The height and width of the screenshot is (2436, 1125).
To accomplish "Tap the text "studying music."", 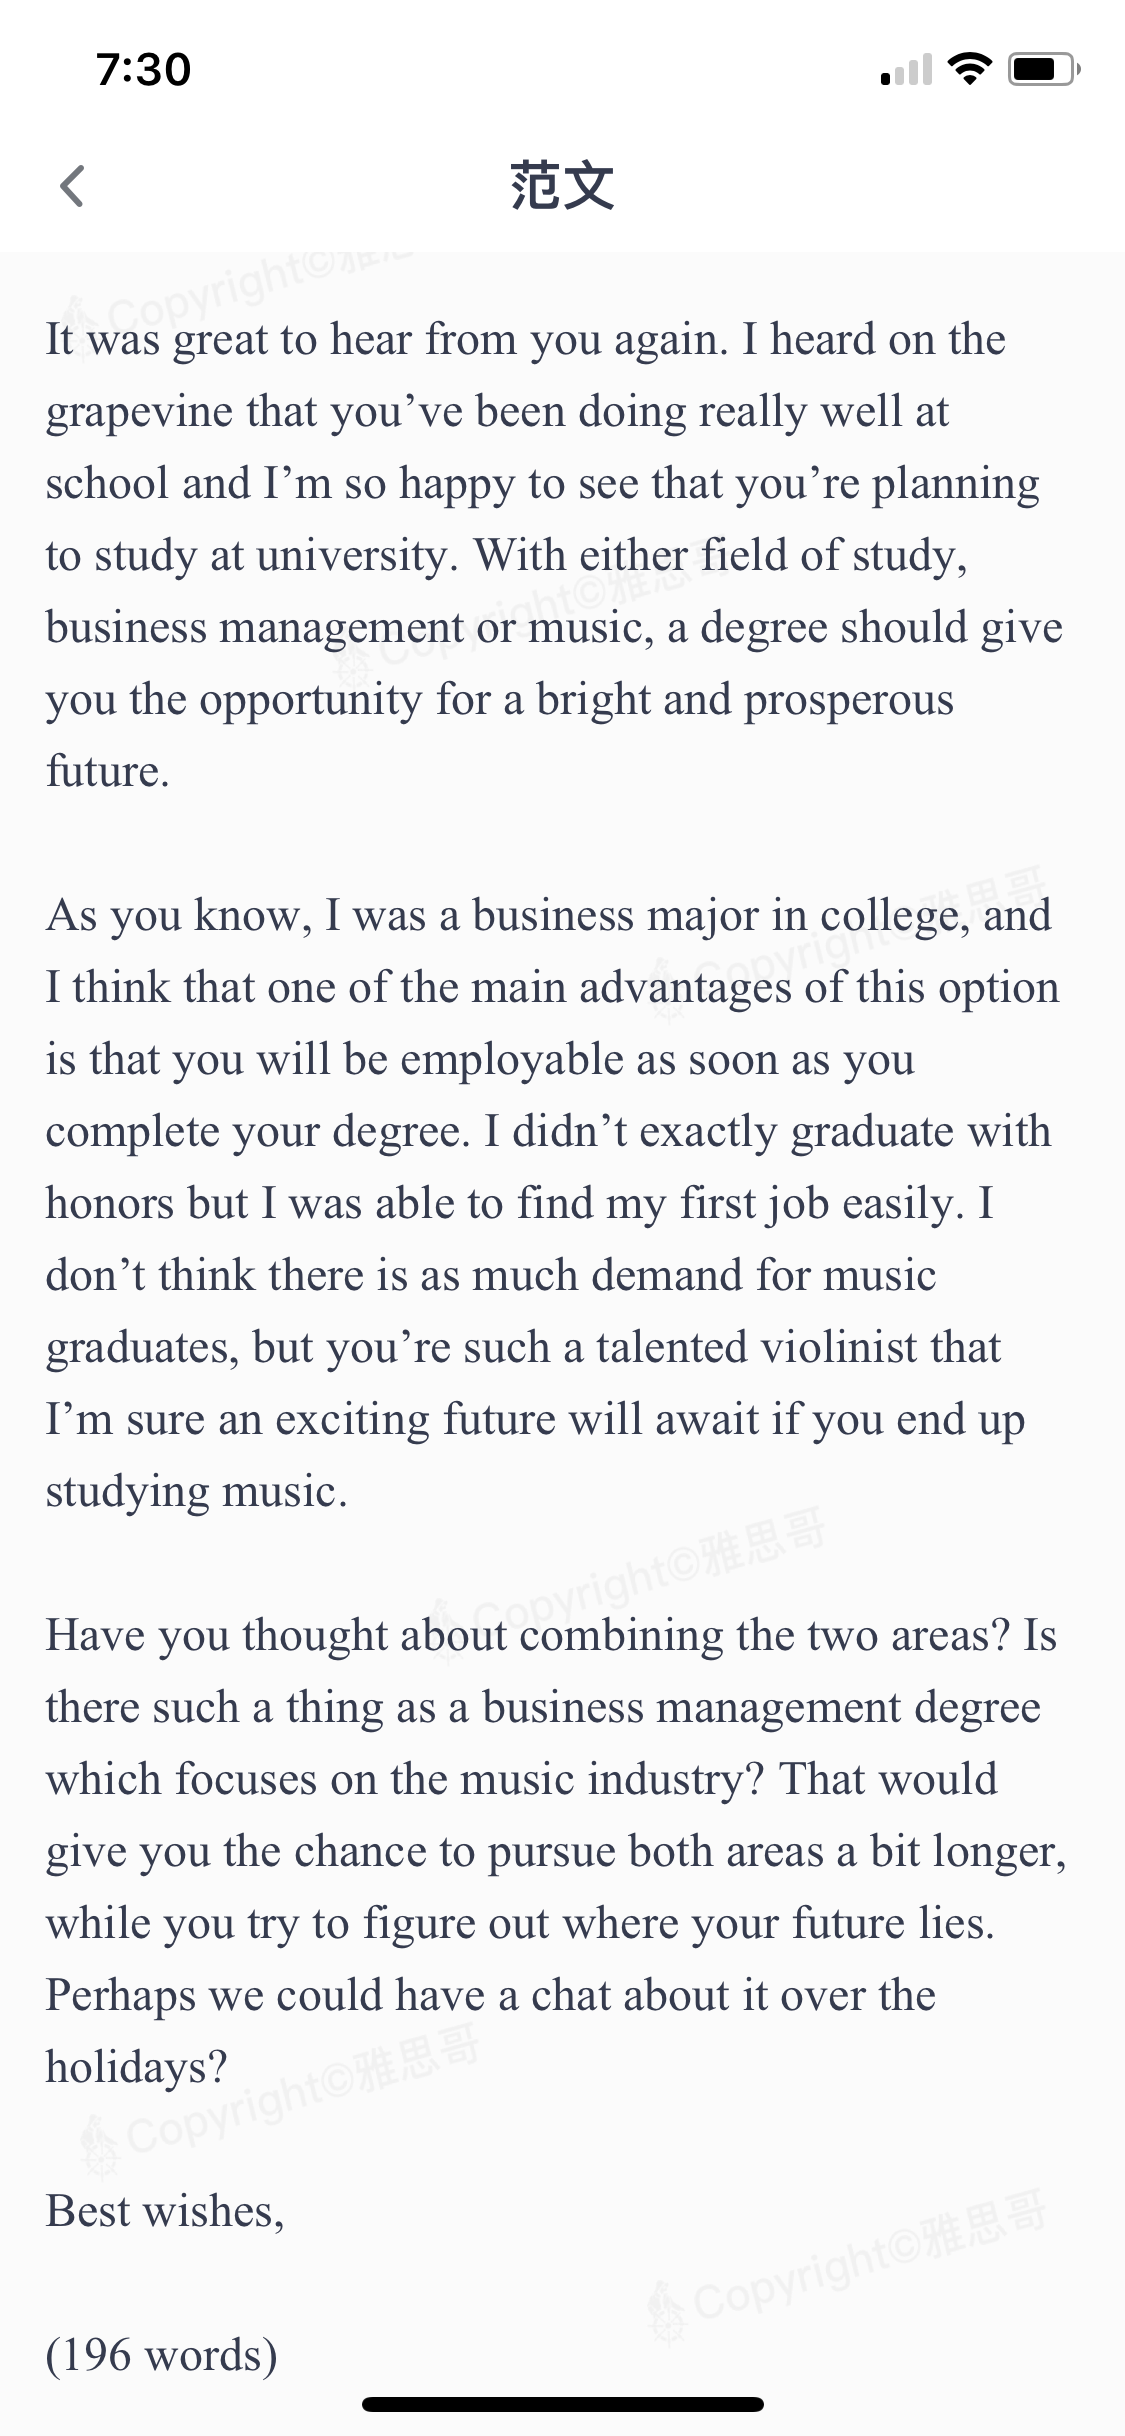I will (197, 1491).
